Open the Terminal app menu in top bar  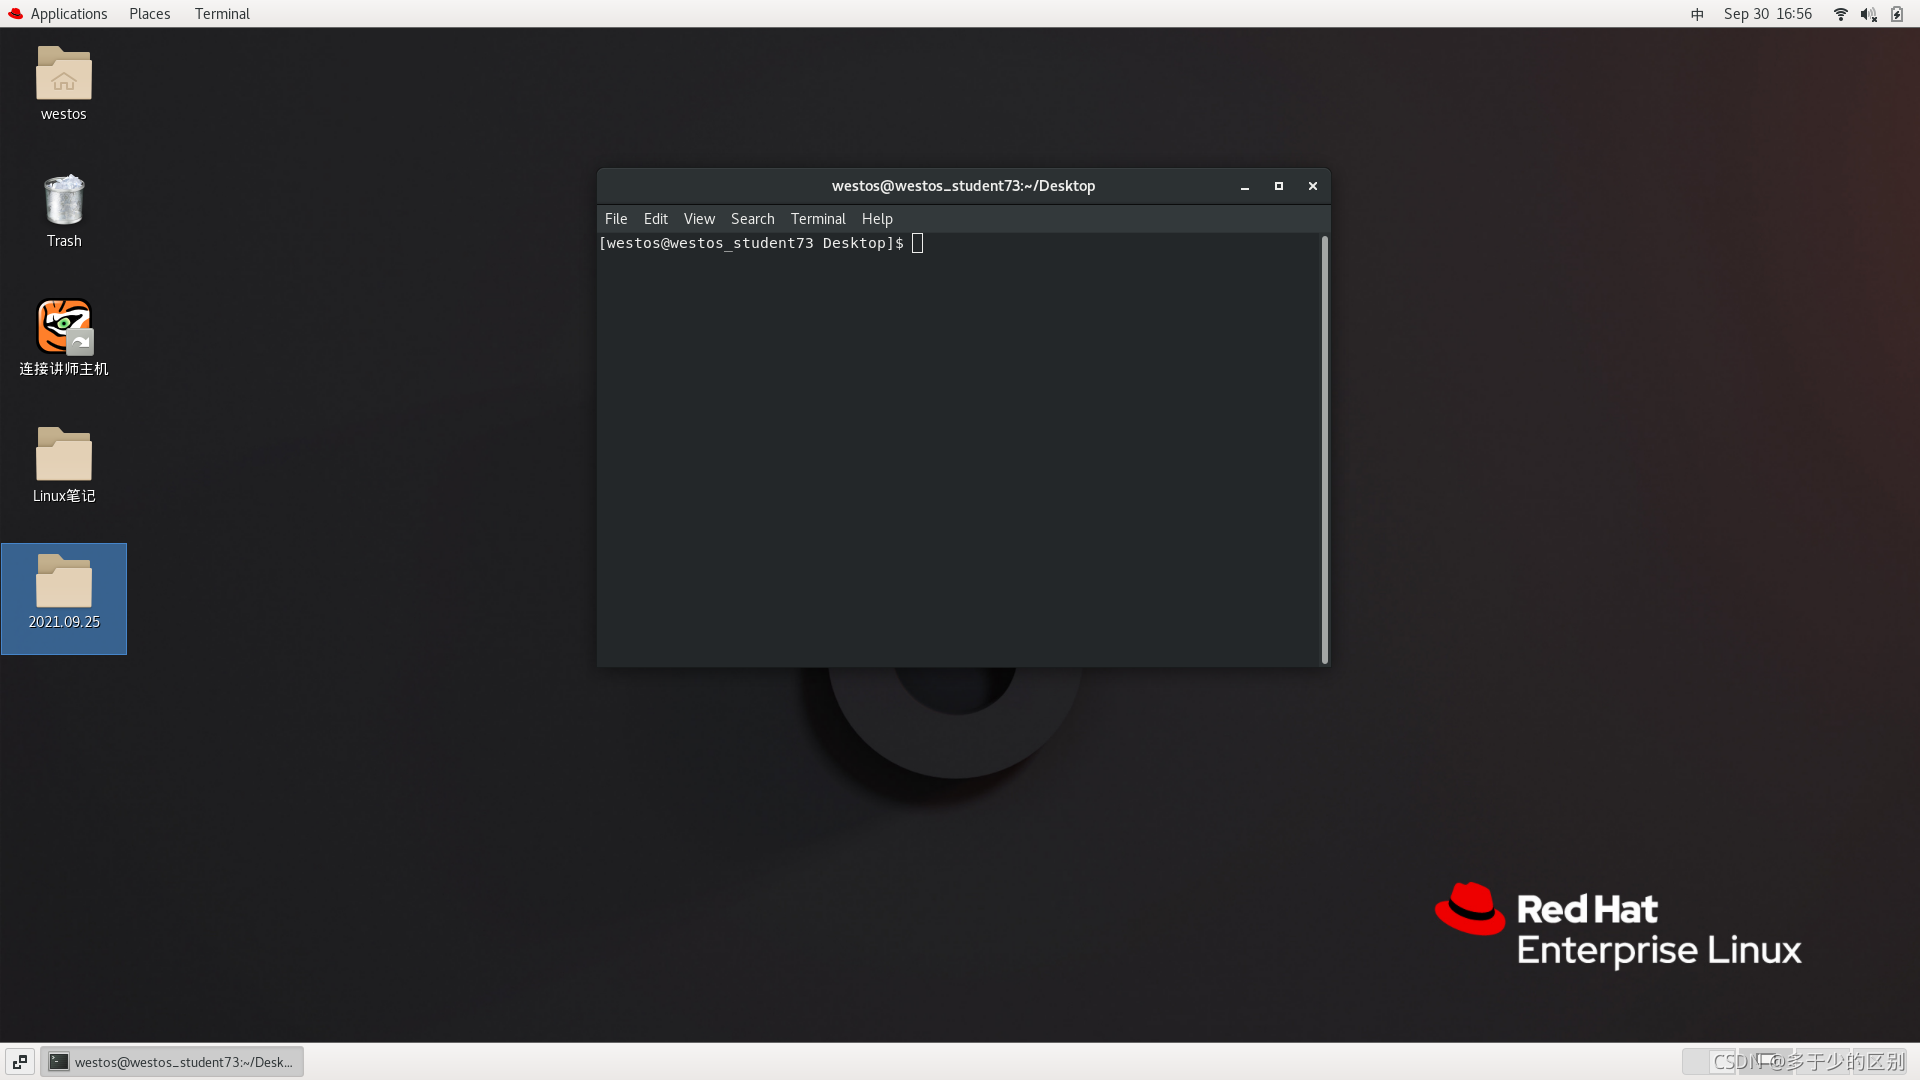pos(222,14)
